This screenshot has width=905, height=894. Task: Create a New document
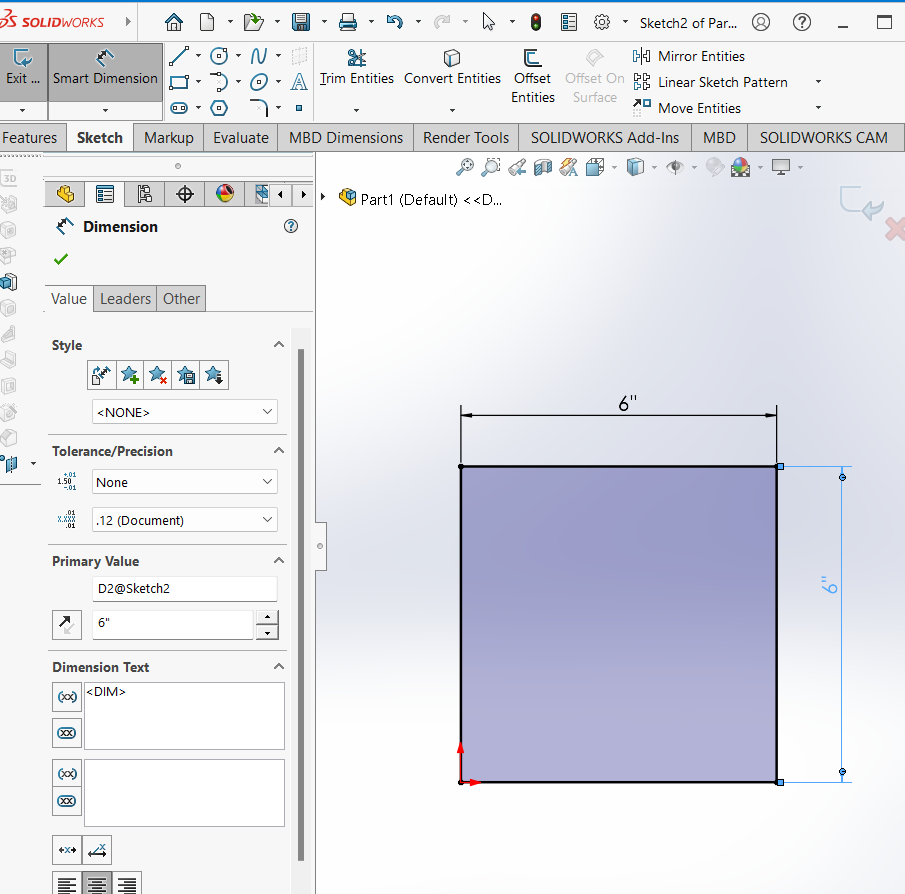point(207,23)
